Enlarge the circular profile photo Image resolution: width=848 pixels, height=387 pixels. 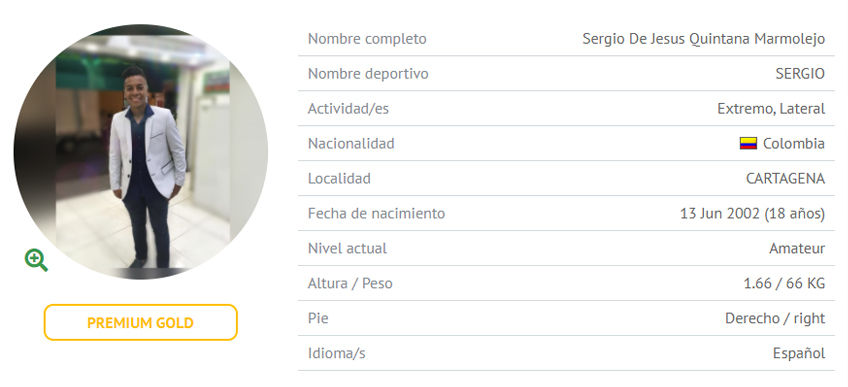(x=141, y=152)
